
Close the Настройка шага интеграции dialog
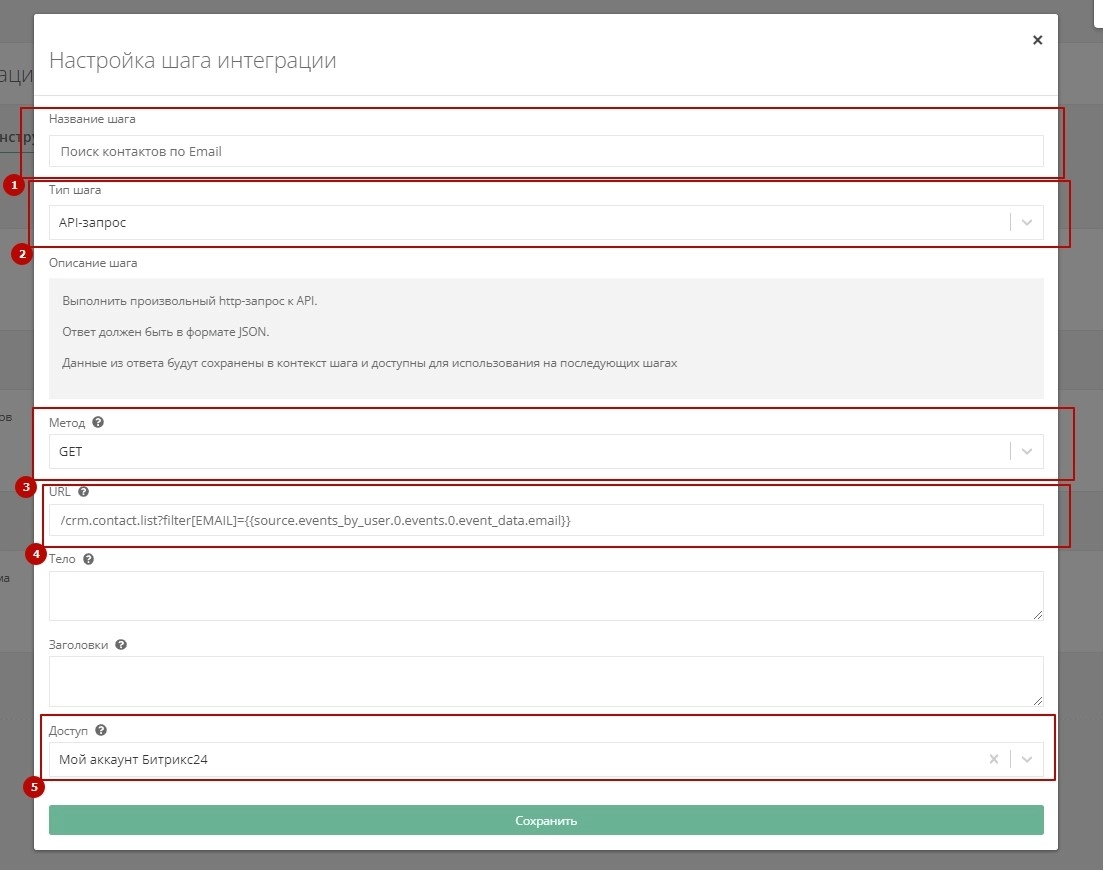click(x=1037, y=40)
